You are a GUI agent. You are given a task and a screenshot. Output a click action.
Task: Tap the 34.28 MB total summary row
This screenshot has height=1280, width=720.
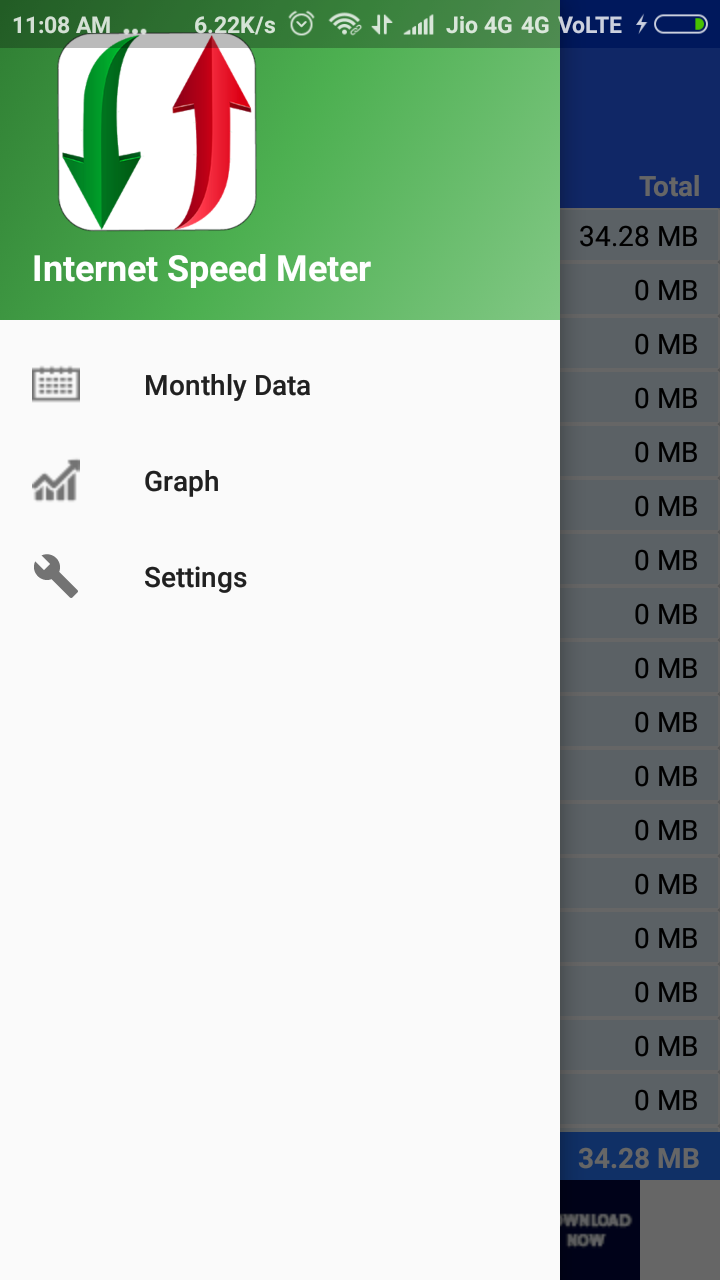(637, 1156)
